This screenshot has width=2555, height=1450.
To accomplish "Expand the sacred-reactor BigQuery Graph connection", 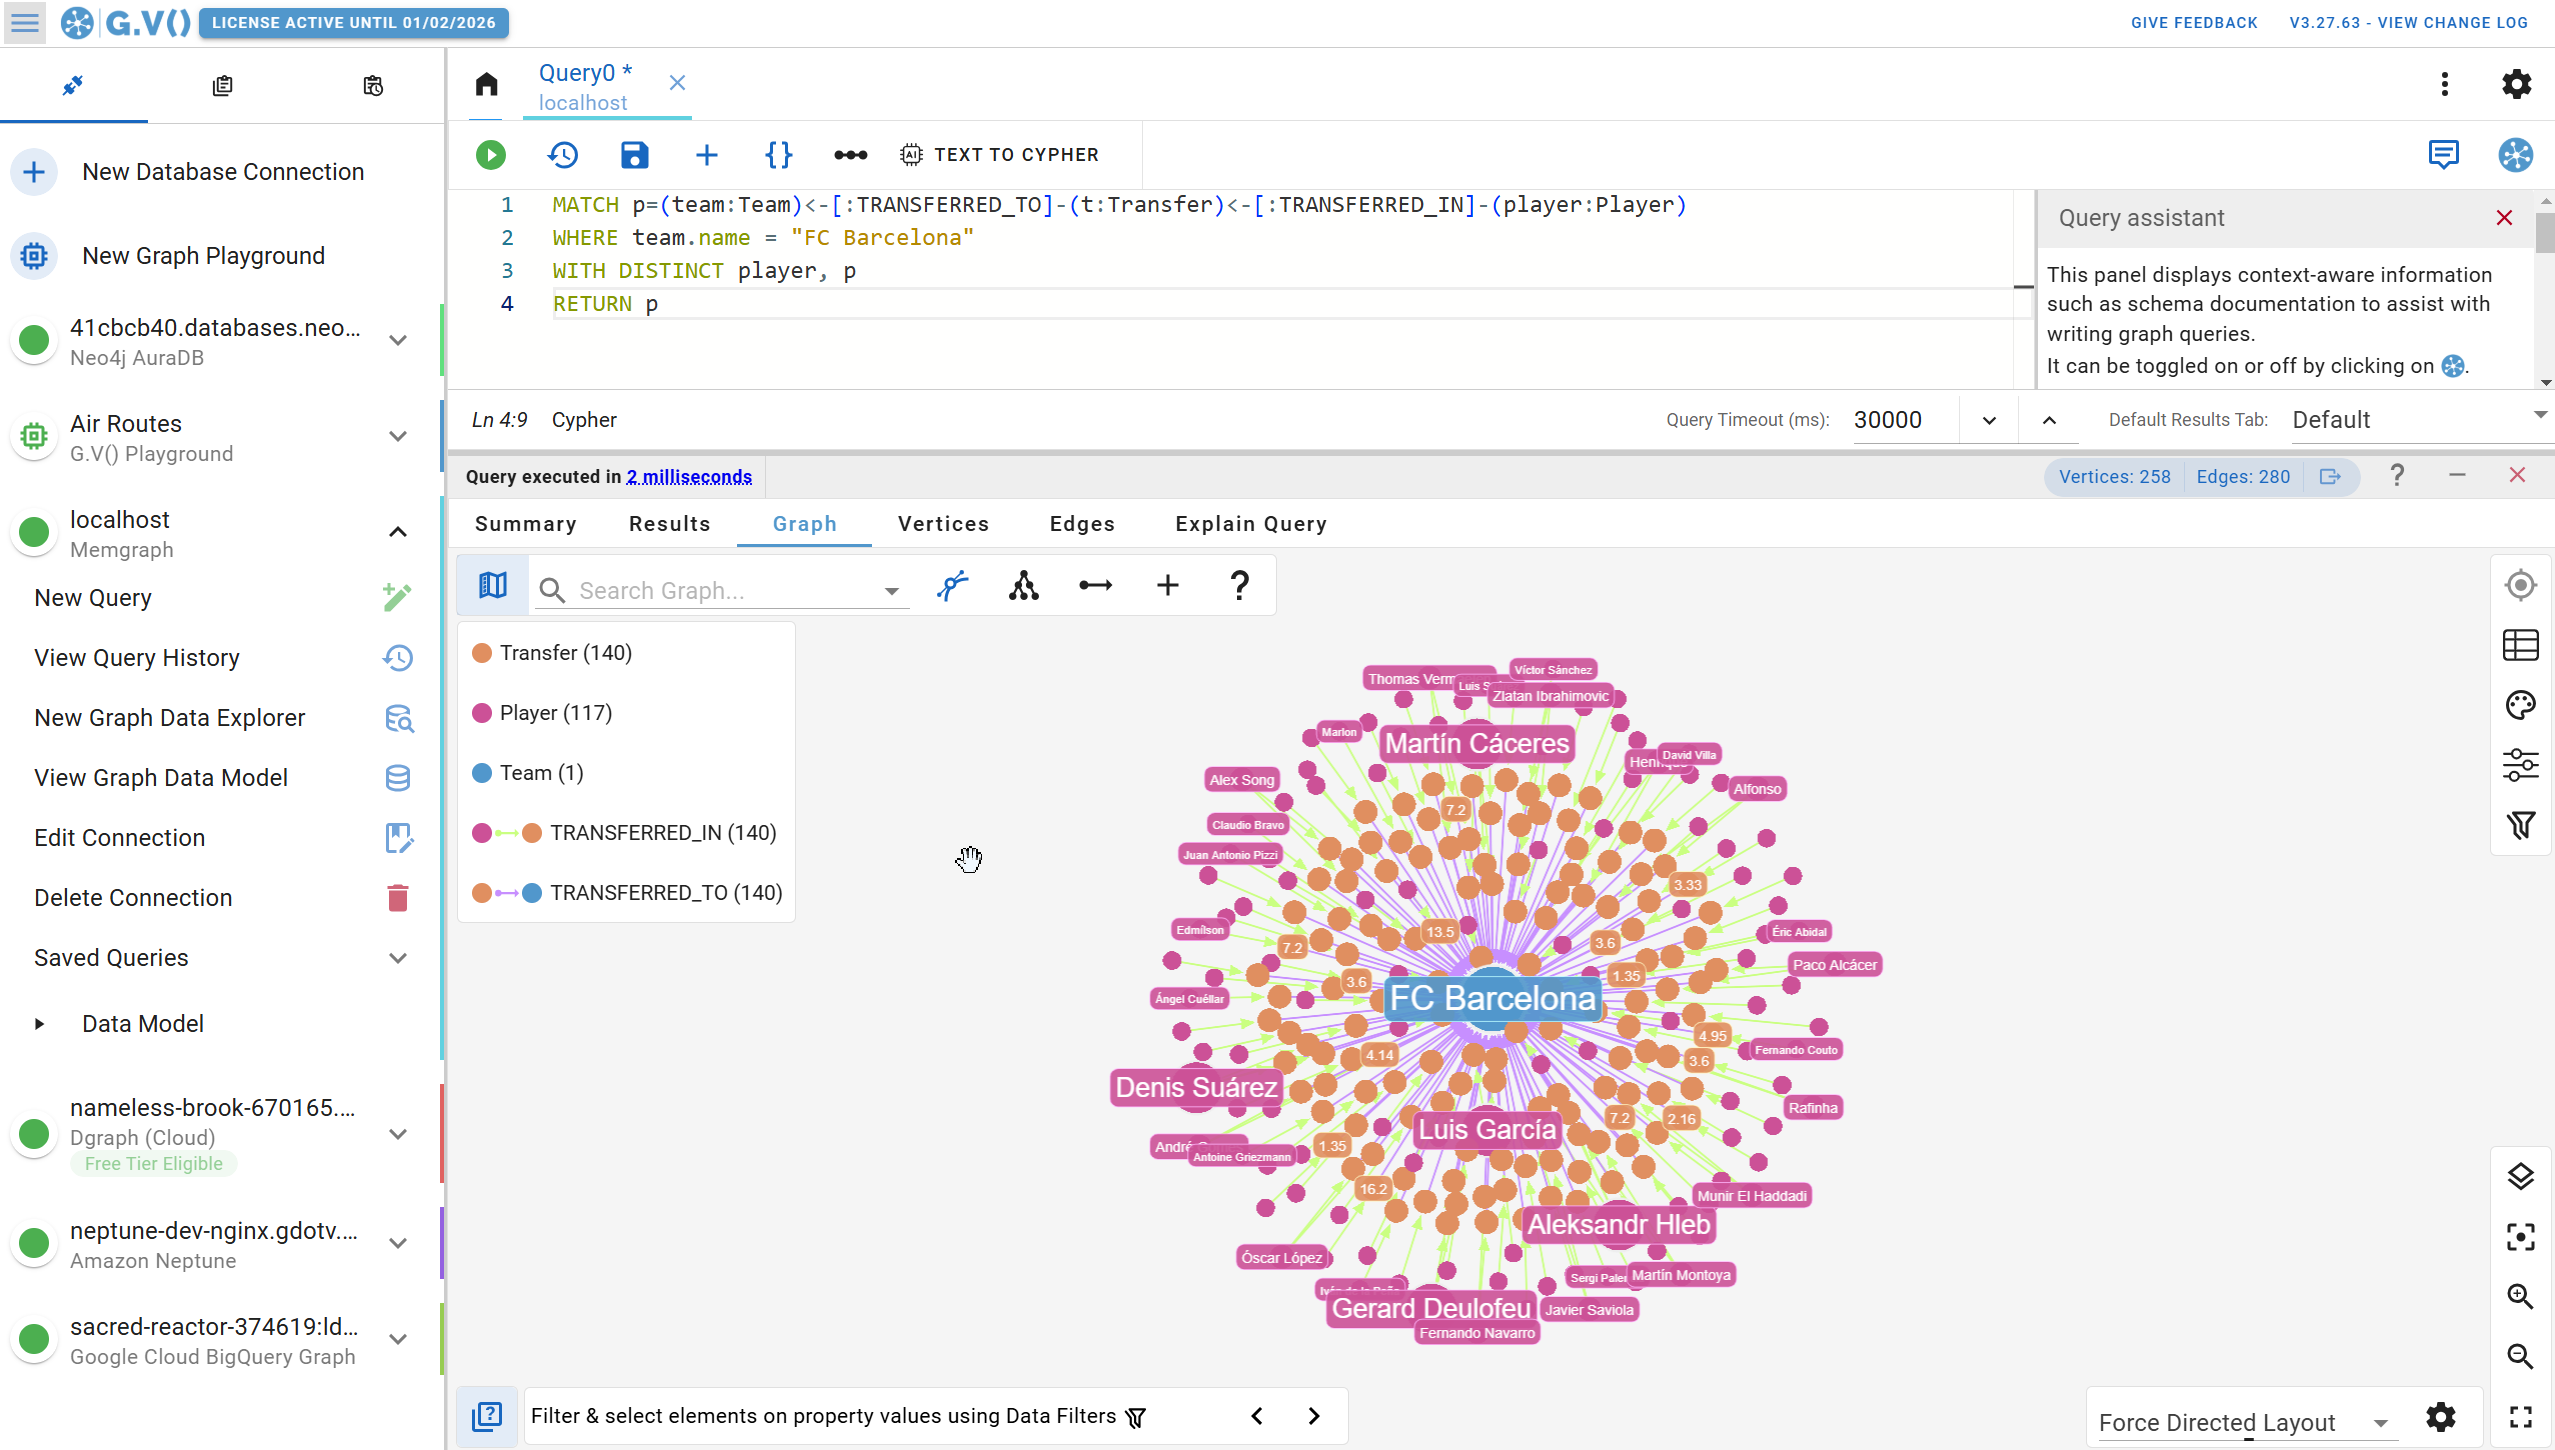I will tap(398, 1340).
